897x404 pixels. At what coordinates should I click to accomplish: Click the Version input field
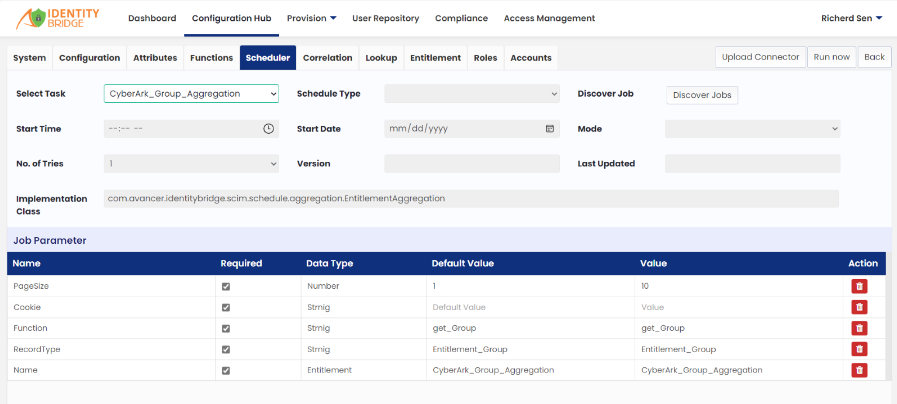click(x=472, y=164)
